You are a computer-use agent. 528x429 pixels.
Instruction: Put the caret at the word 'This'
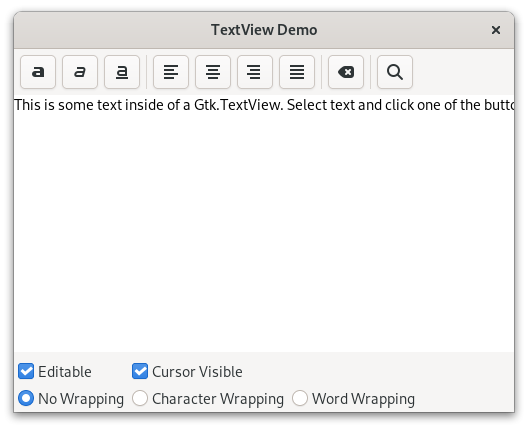pos(27,105)
